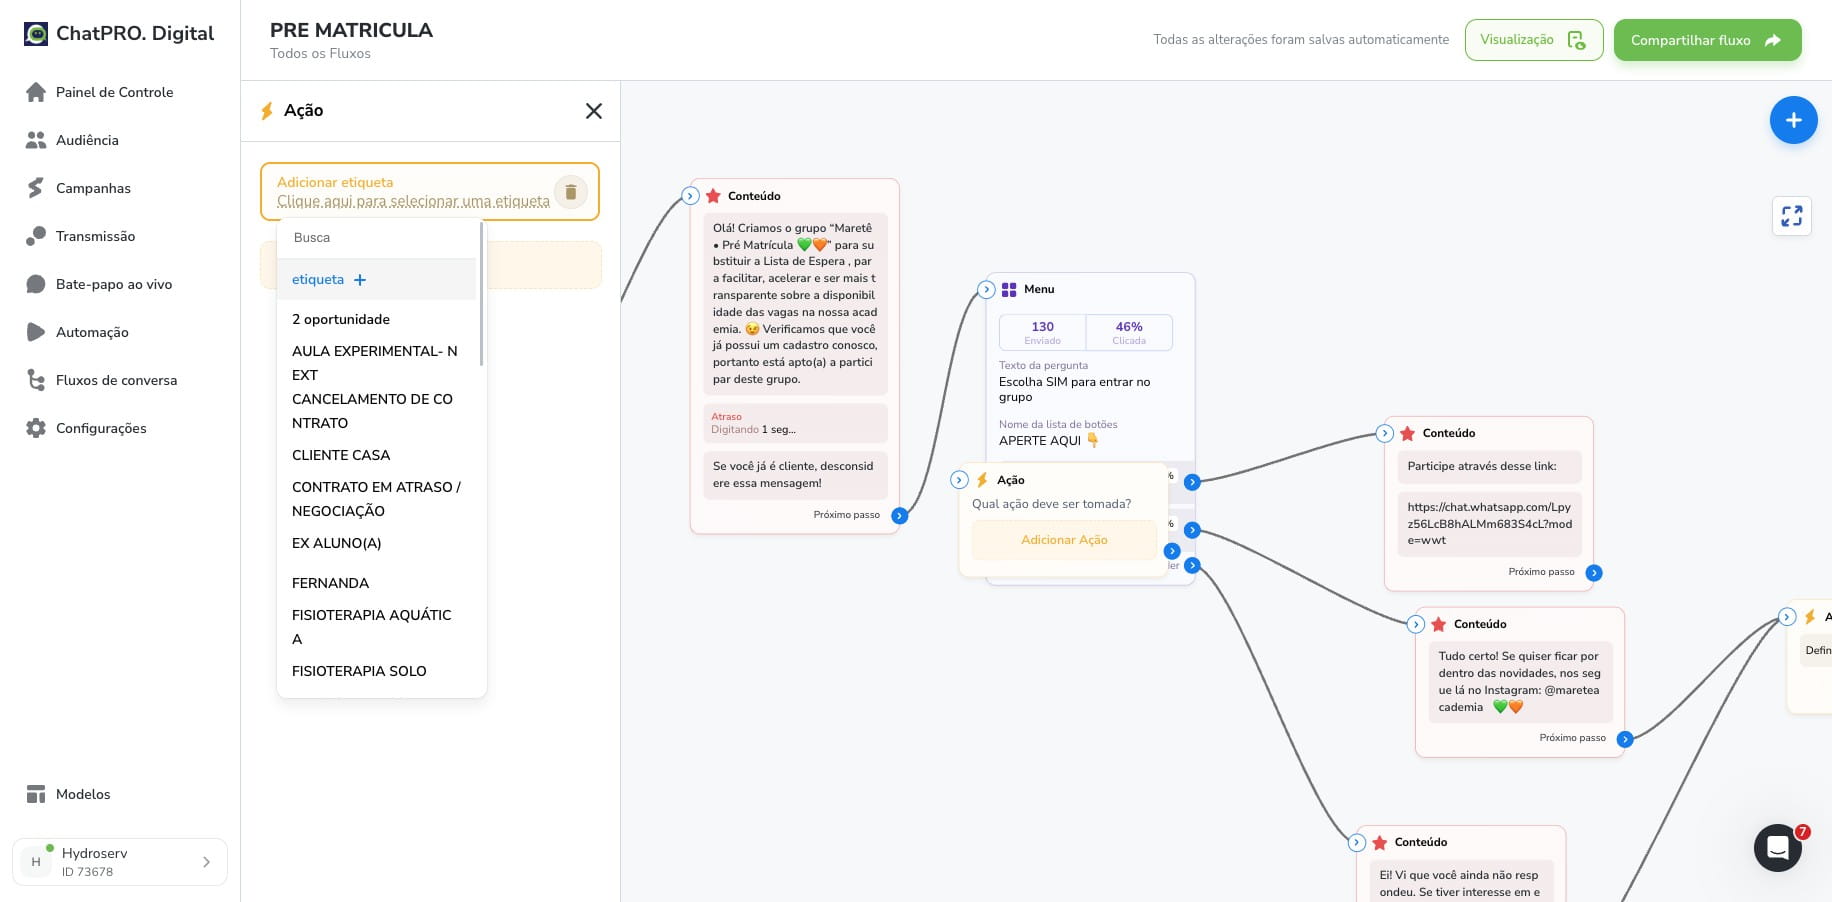
Task: Open the Hydroserv account switcher
Action: (120, 862)
